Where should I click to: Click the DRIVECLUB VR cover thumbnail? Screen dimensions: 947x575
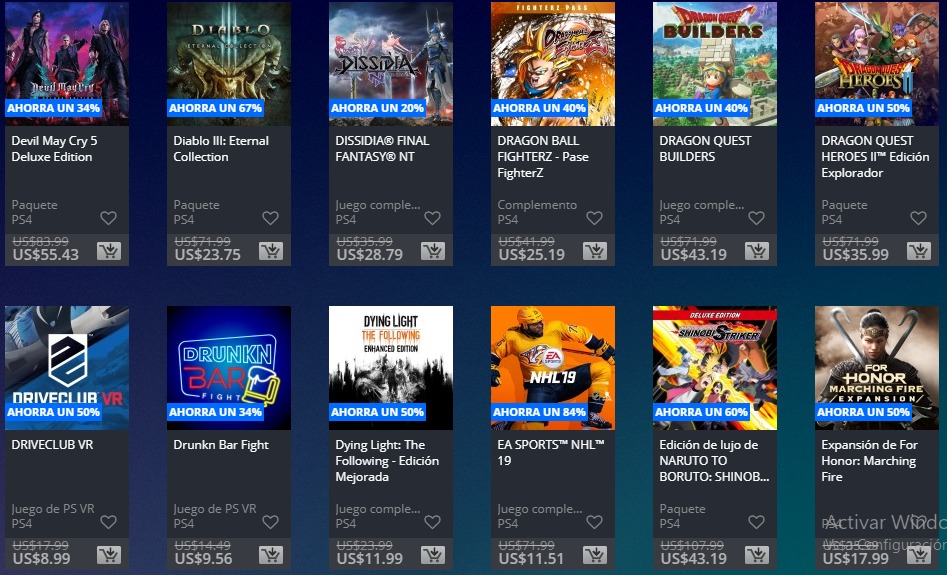click(67, 368)
